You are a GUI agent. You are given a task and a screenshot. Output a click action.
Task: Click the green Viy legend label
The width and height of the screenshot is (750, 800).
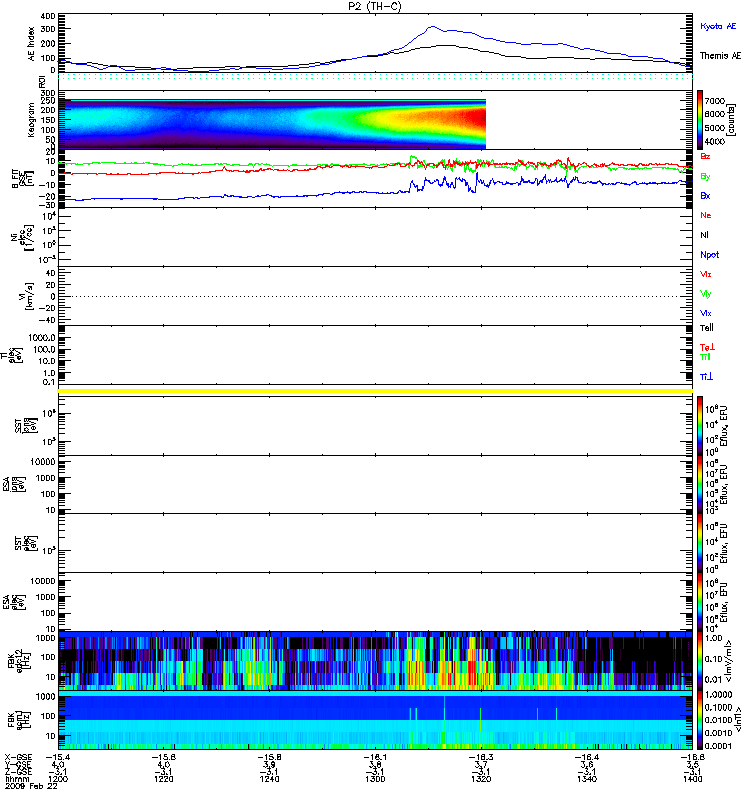705,294
